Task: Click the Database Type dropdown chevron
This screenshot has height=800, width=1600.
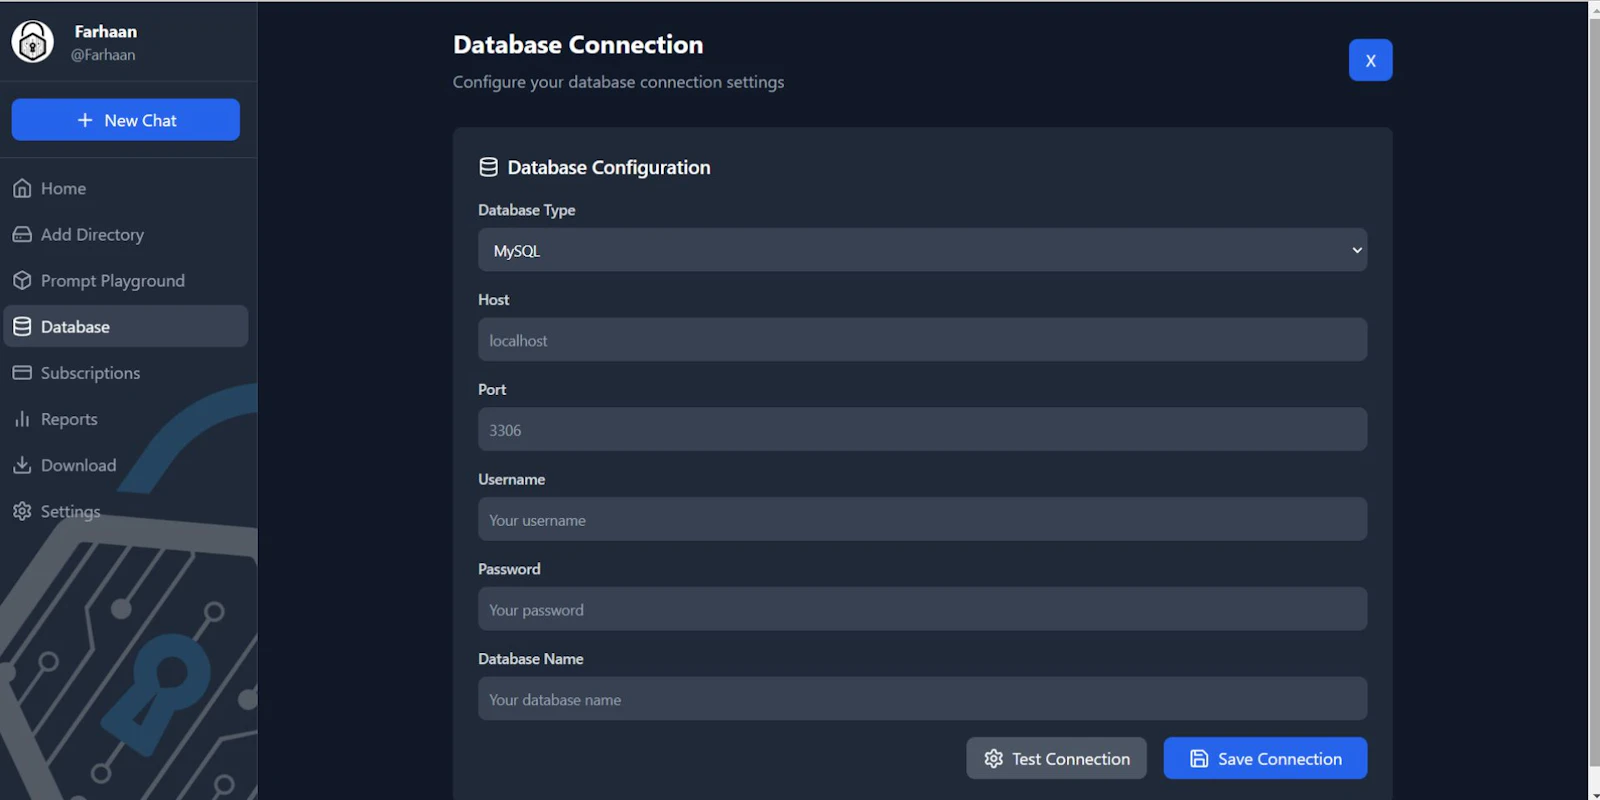Action: 1357,250
